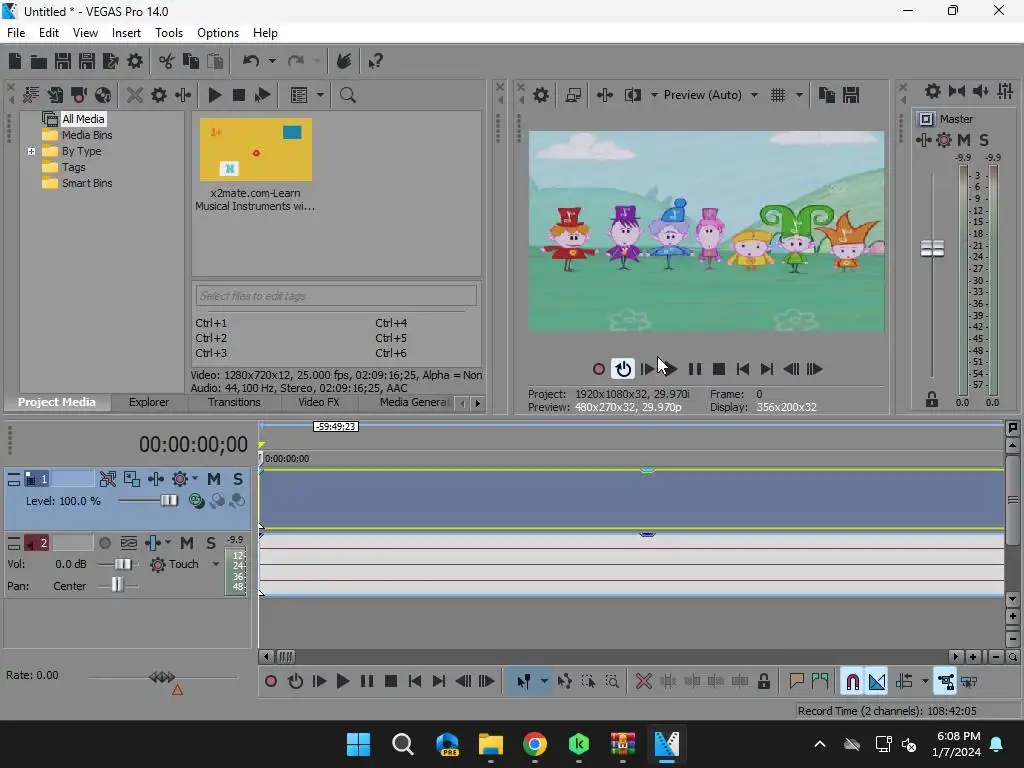Viewport: 1024px width, 768px height.
Task: Click Remove Selected Media X icon
Action: (135, 95)
